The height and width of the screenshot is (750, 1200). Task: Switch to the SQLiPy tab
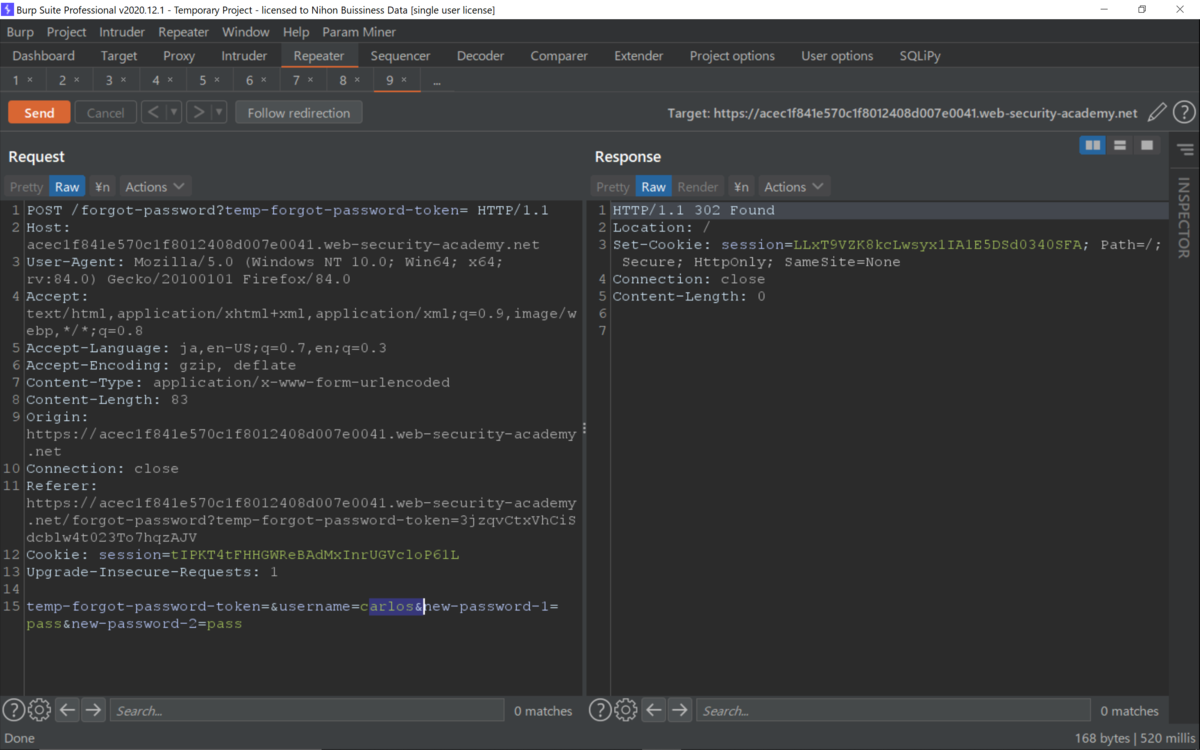[920, 56]
